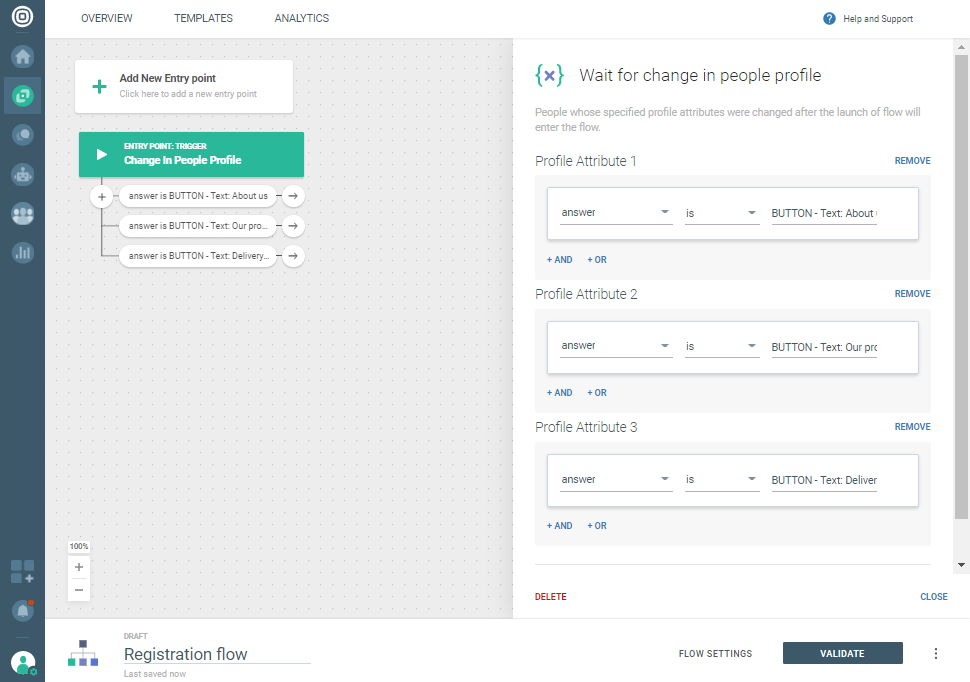Click the arrow next to Delivery... condition
Viewport: 970px width, 682px height.
(293, 256)
